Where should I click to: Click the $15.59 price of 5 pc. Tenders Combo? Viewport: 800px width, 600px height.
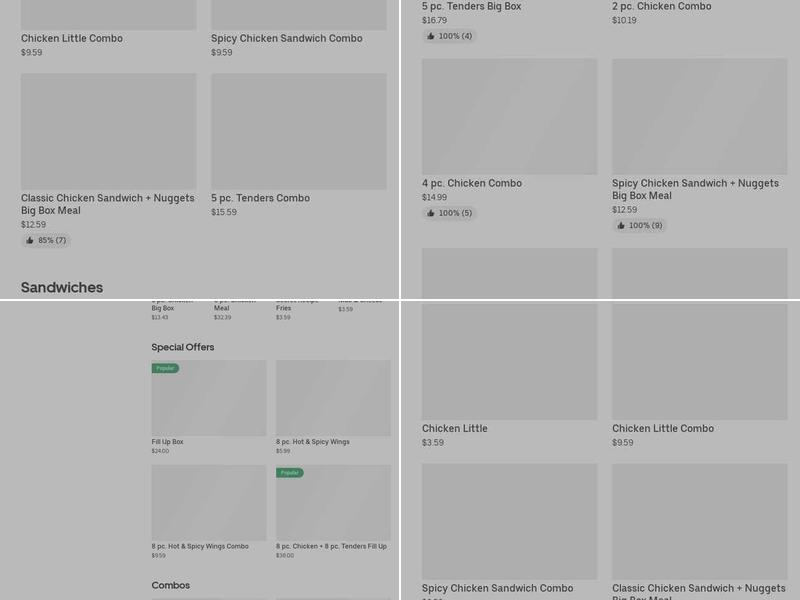(x=224, y=212)
